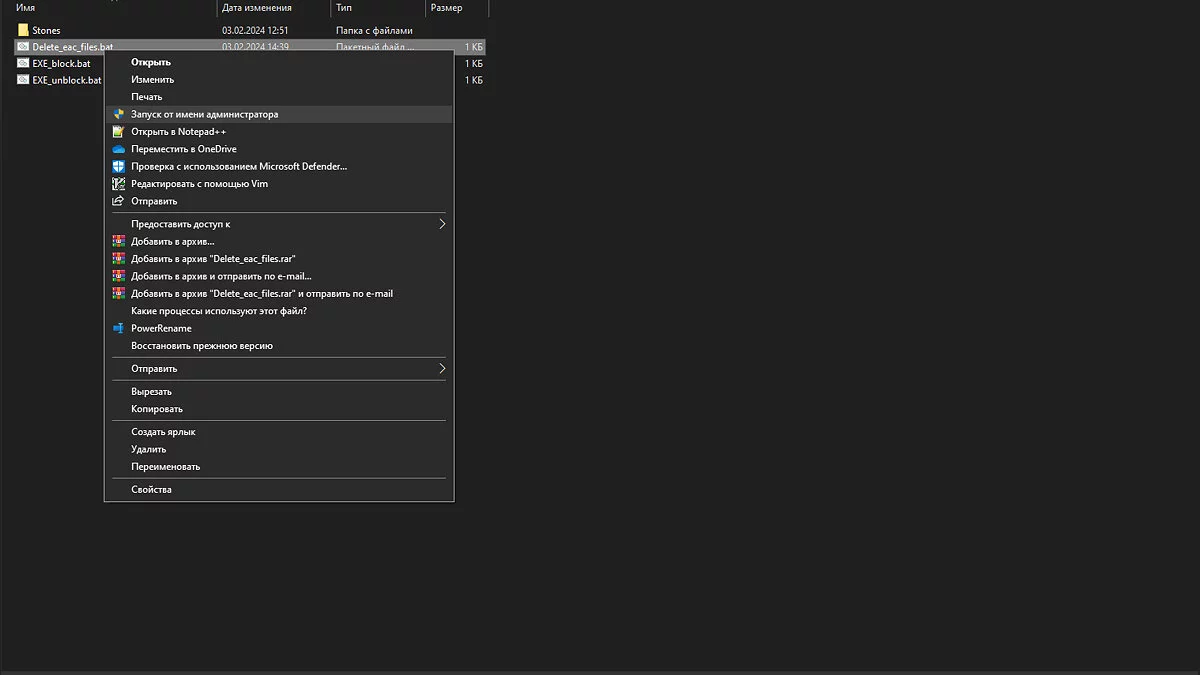Image resolution: width=1200 pixels, height=675 pixels.
Task: Click the admin shield icon beside Запуск от имени администратора
Action: [118, 114]
